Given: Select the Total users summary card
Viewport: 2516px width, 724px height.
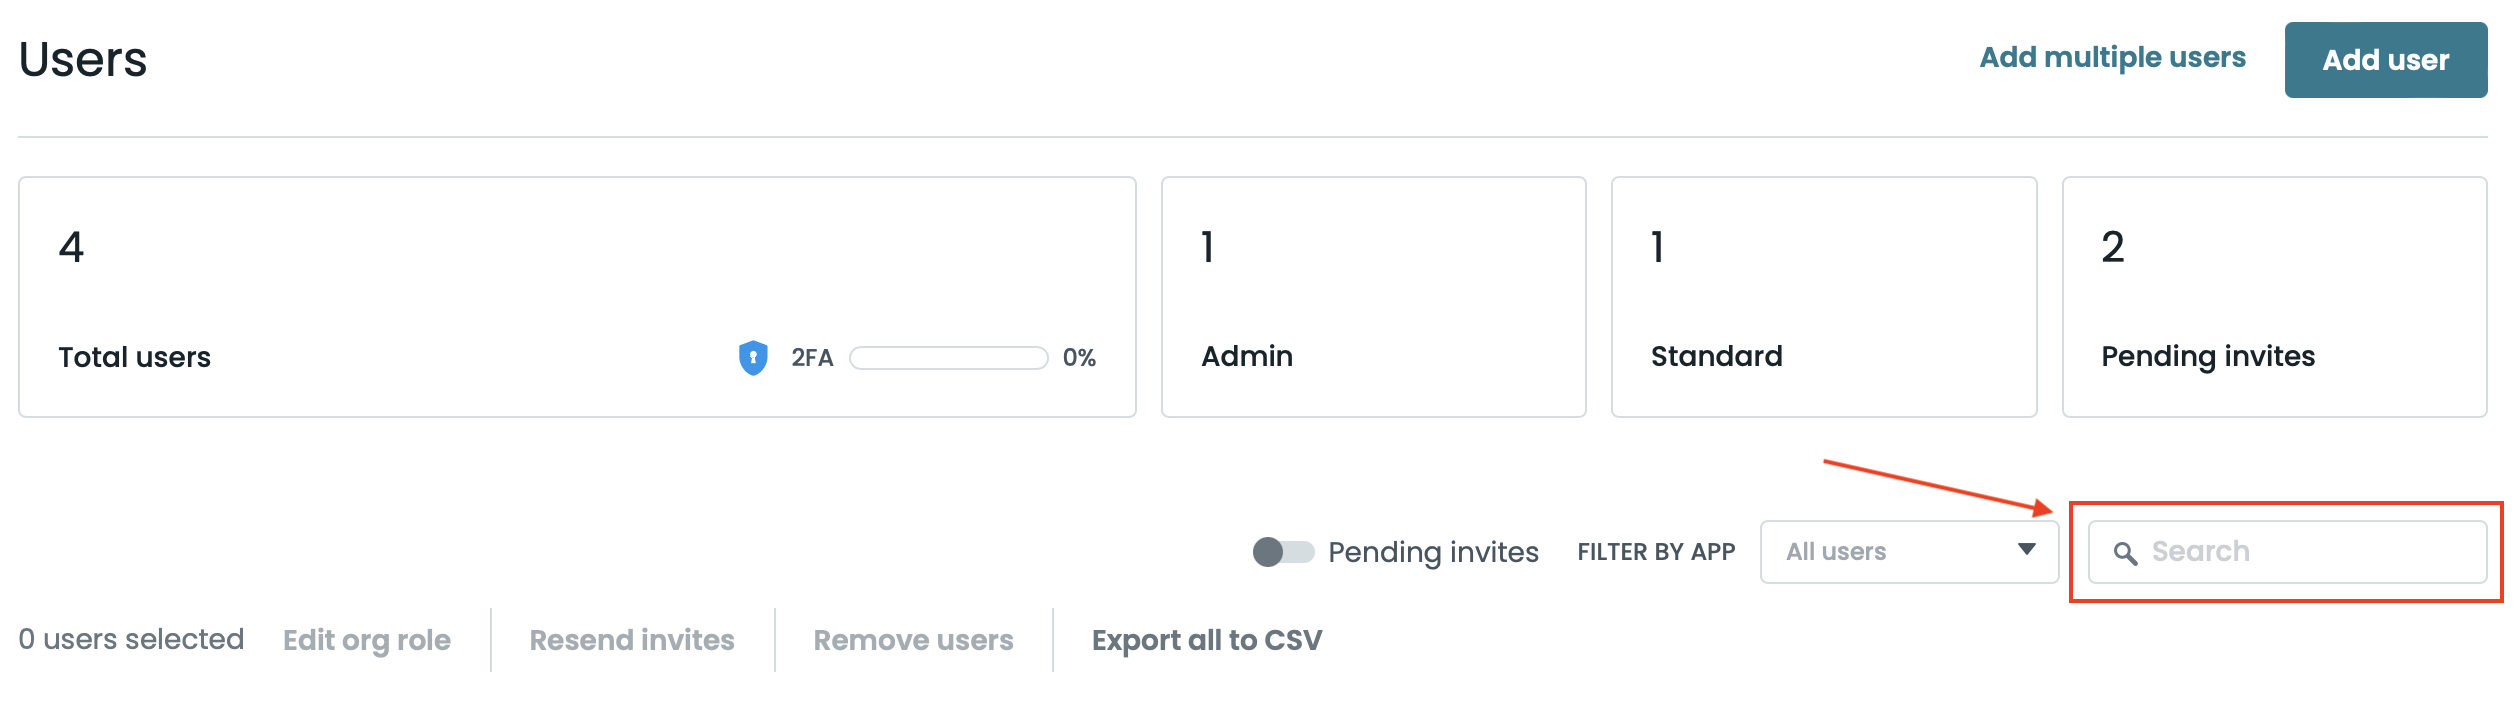Looking at the screenshot, I should (x=577, y=297).
